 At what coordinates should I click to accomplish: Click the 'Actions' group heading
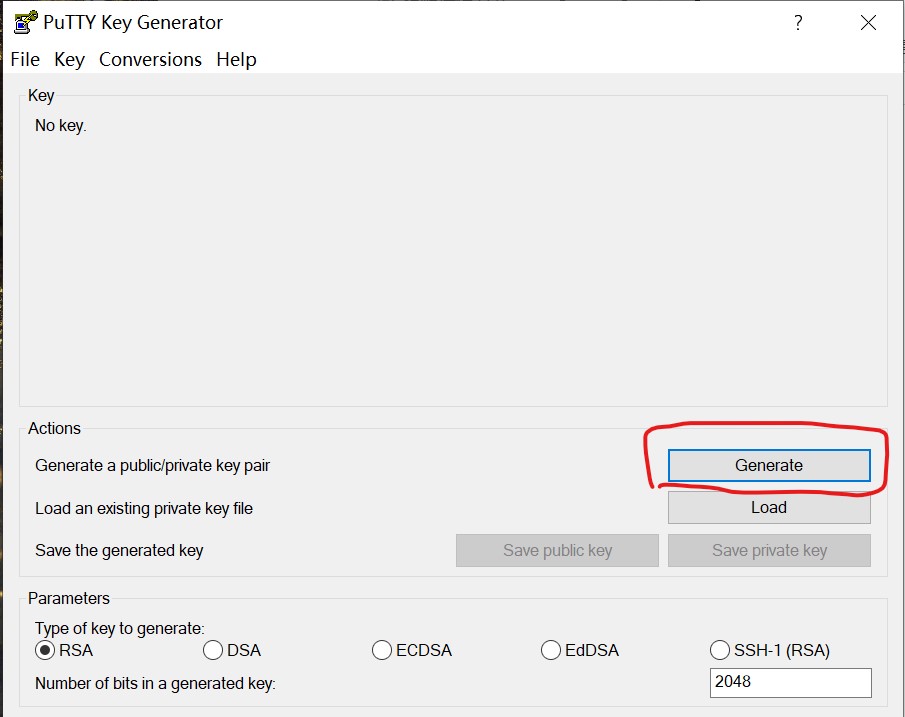pos(54,428)
